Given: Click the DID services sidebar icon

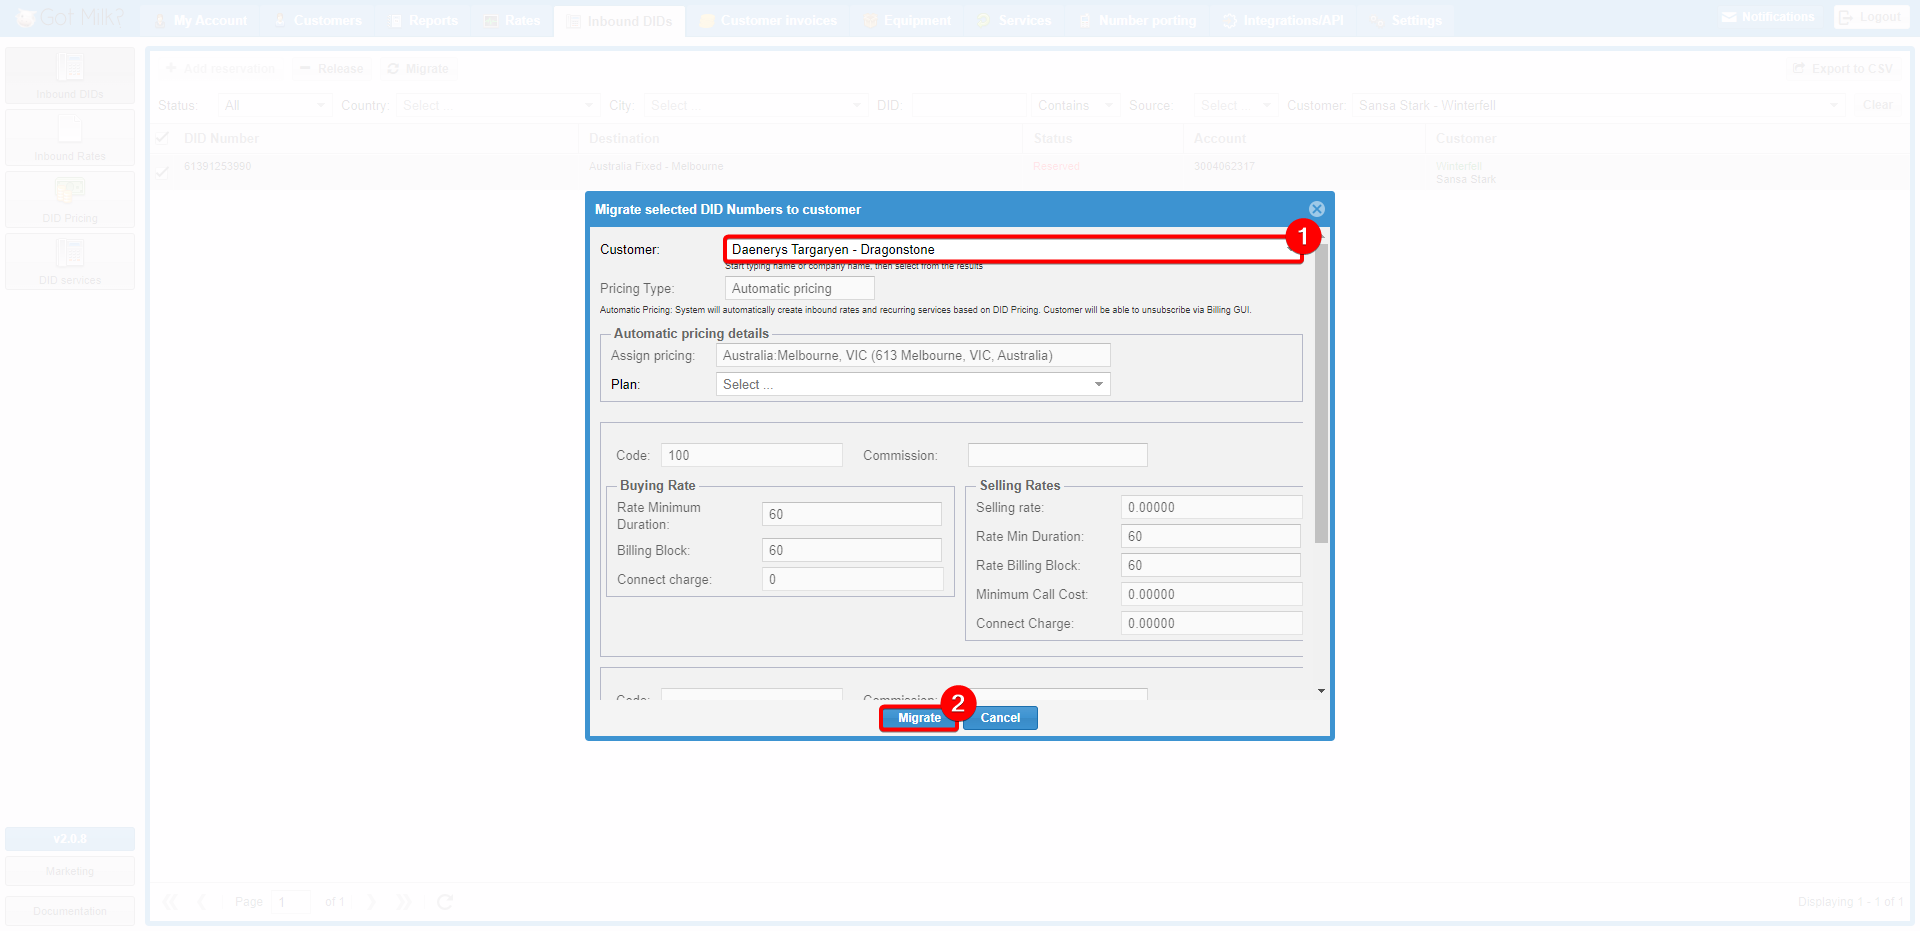Looking at the screenshot, I should point(70,261).
